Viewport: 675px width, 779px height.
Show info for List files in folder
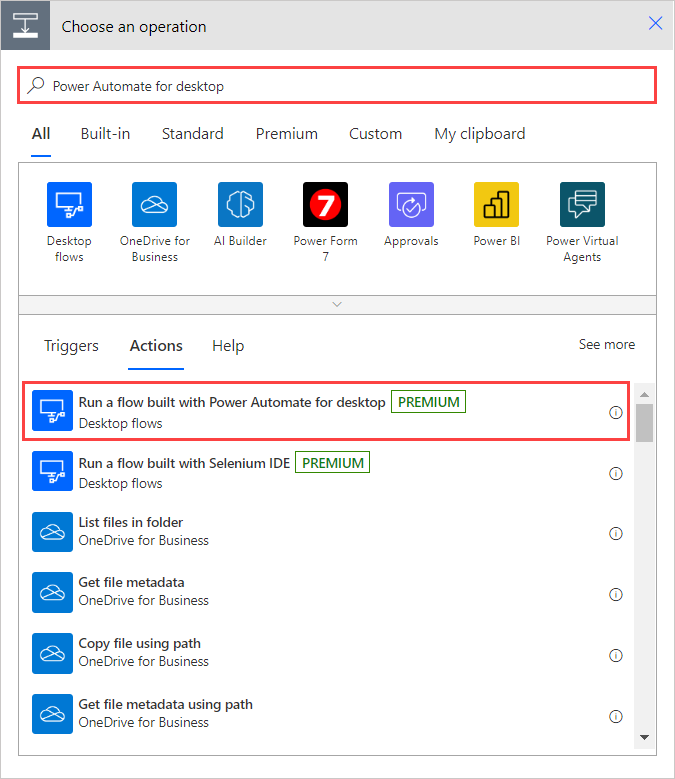[615, 534]
